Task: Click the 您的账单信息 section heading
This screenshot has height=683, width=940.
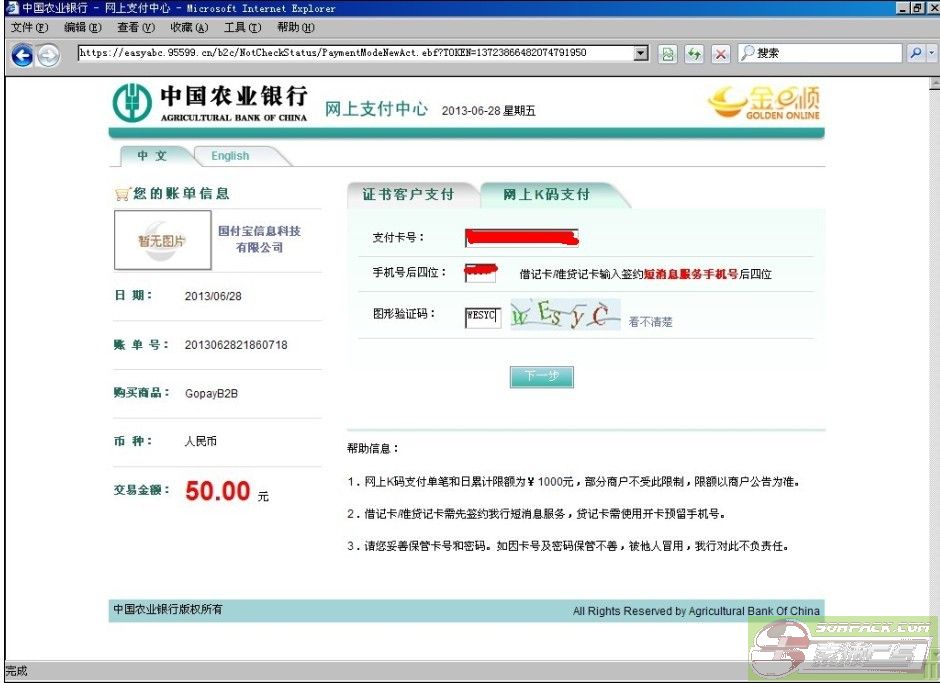Action: point(182,193)
